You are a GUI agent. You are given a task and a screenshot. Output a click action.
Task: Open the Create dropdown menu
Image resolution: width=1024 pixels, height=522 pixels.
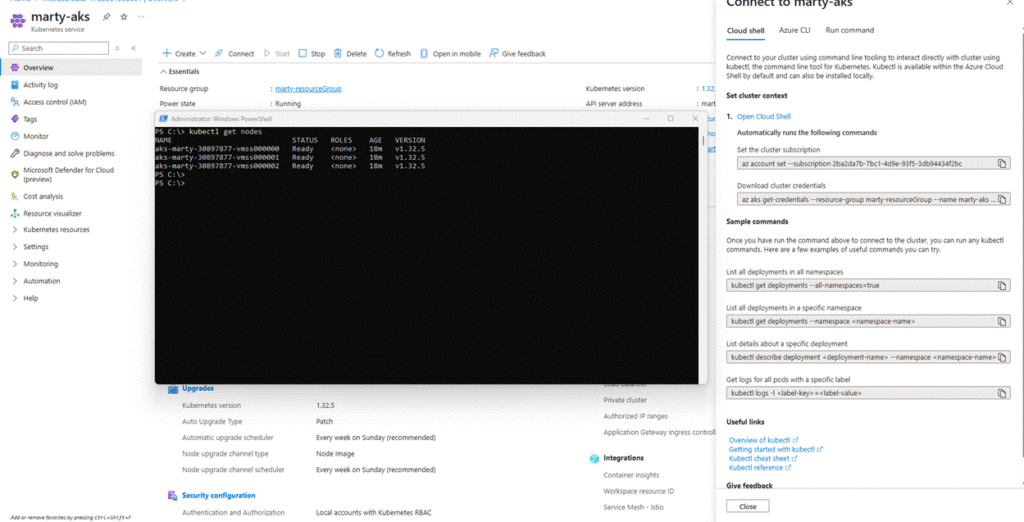[x=184, y=54]
